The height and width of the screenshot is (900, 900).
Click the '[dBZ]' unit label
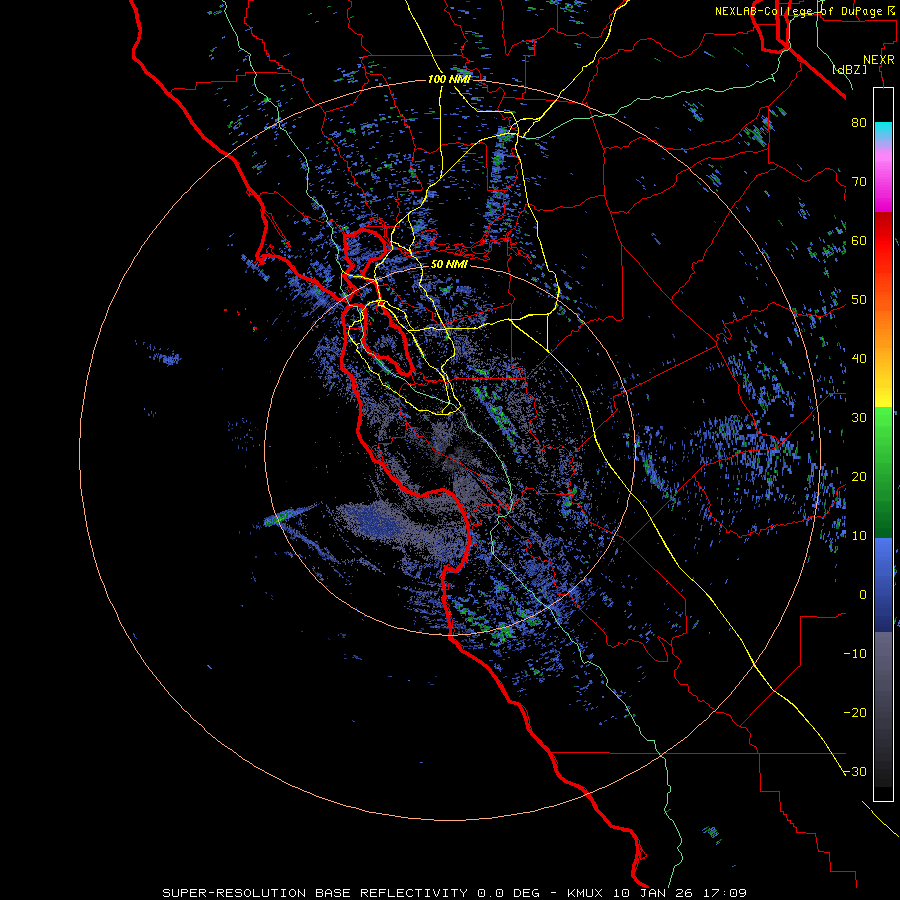(x=849, y=69)
